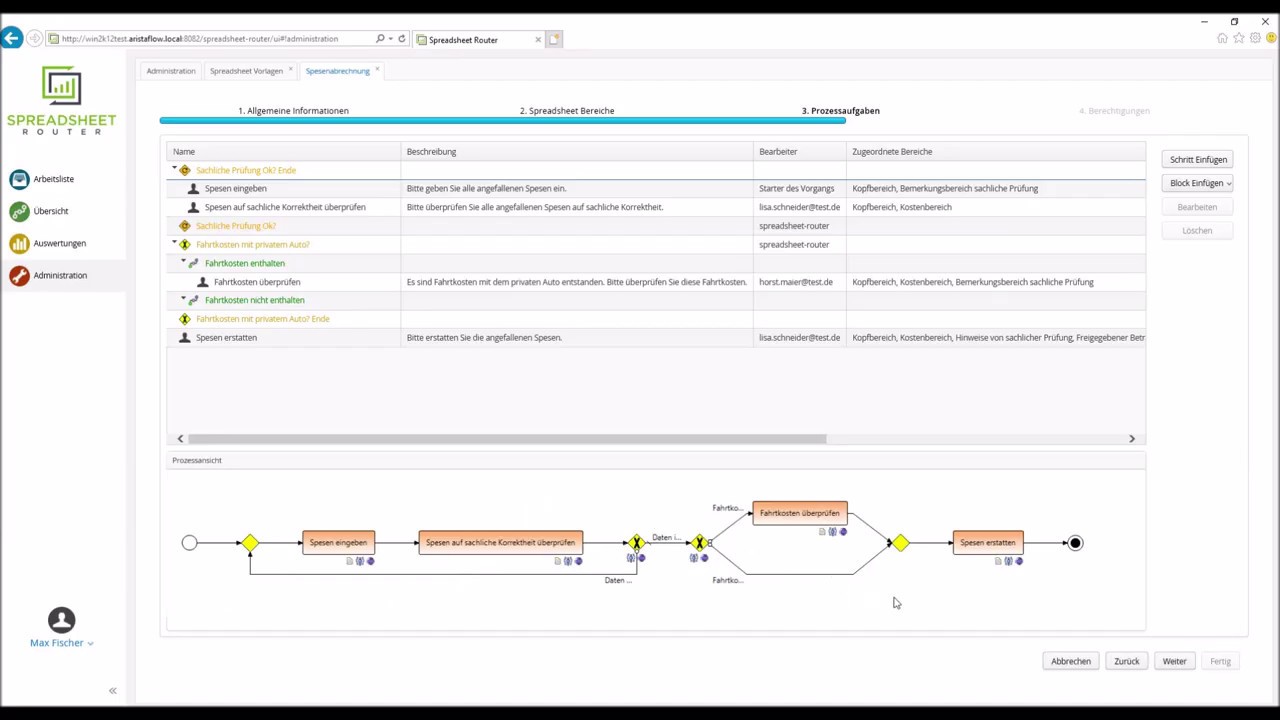This screenshot has width=1280, height=720.
Task: Select the 'Spesen erstatten' diagram box
Action: (x=987, y=542)
